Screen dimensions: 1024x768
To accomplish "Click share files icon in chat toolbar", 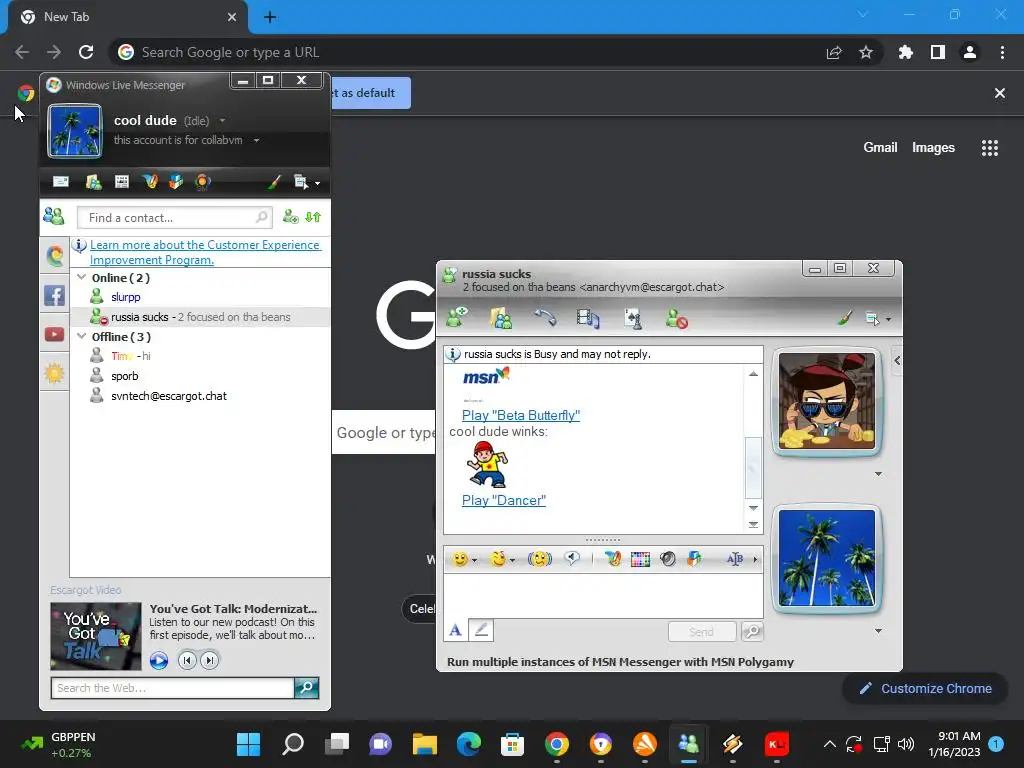I will click(501, 318).
